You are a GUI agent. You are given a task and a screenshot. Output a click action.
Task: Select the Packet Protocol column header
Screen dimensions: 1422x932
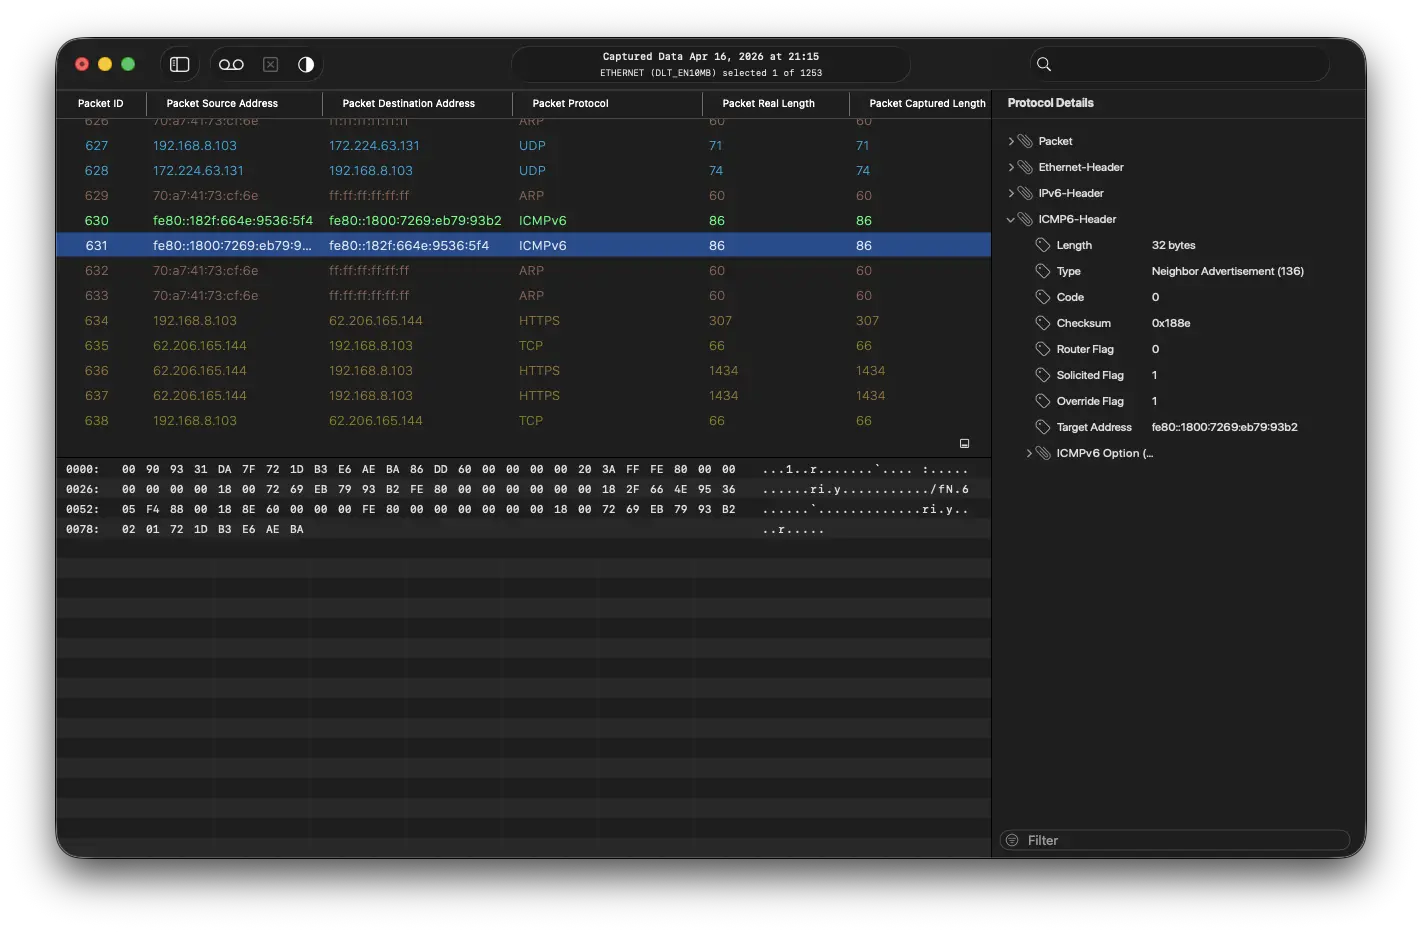pyautogui.click(x=571, y=103)
